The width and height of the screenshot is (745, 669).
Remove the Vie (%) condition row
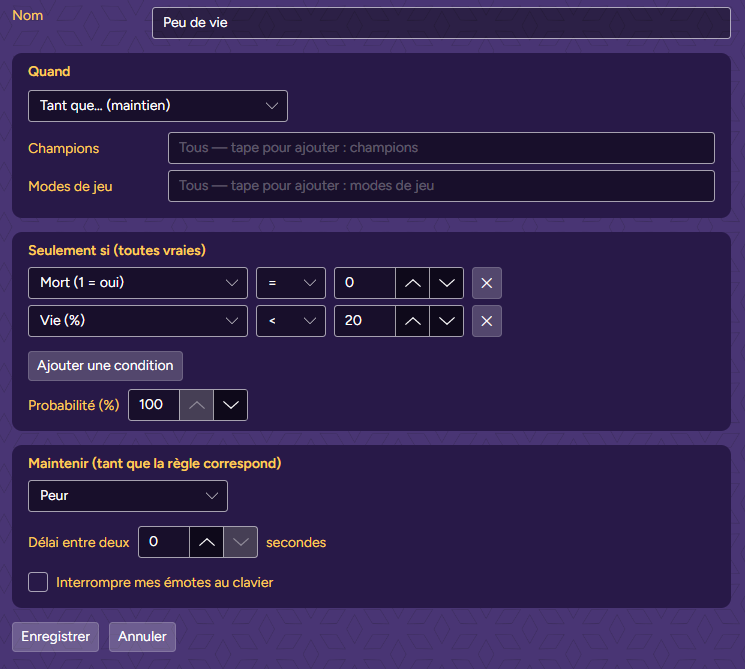point(487,321)
